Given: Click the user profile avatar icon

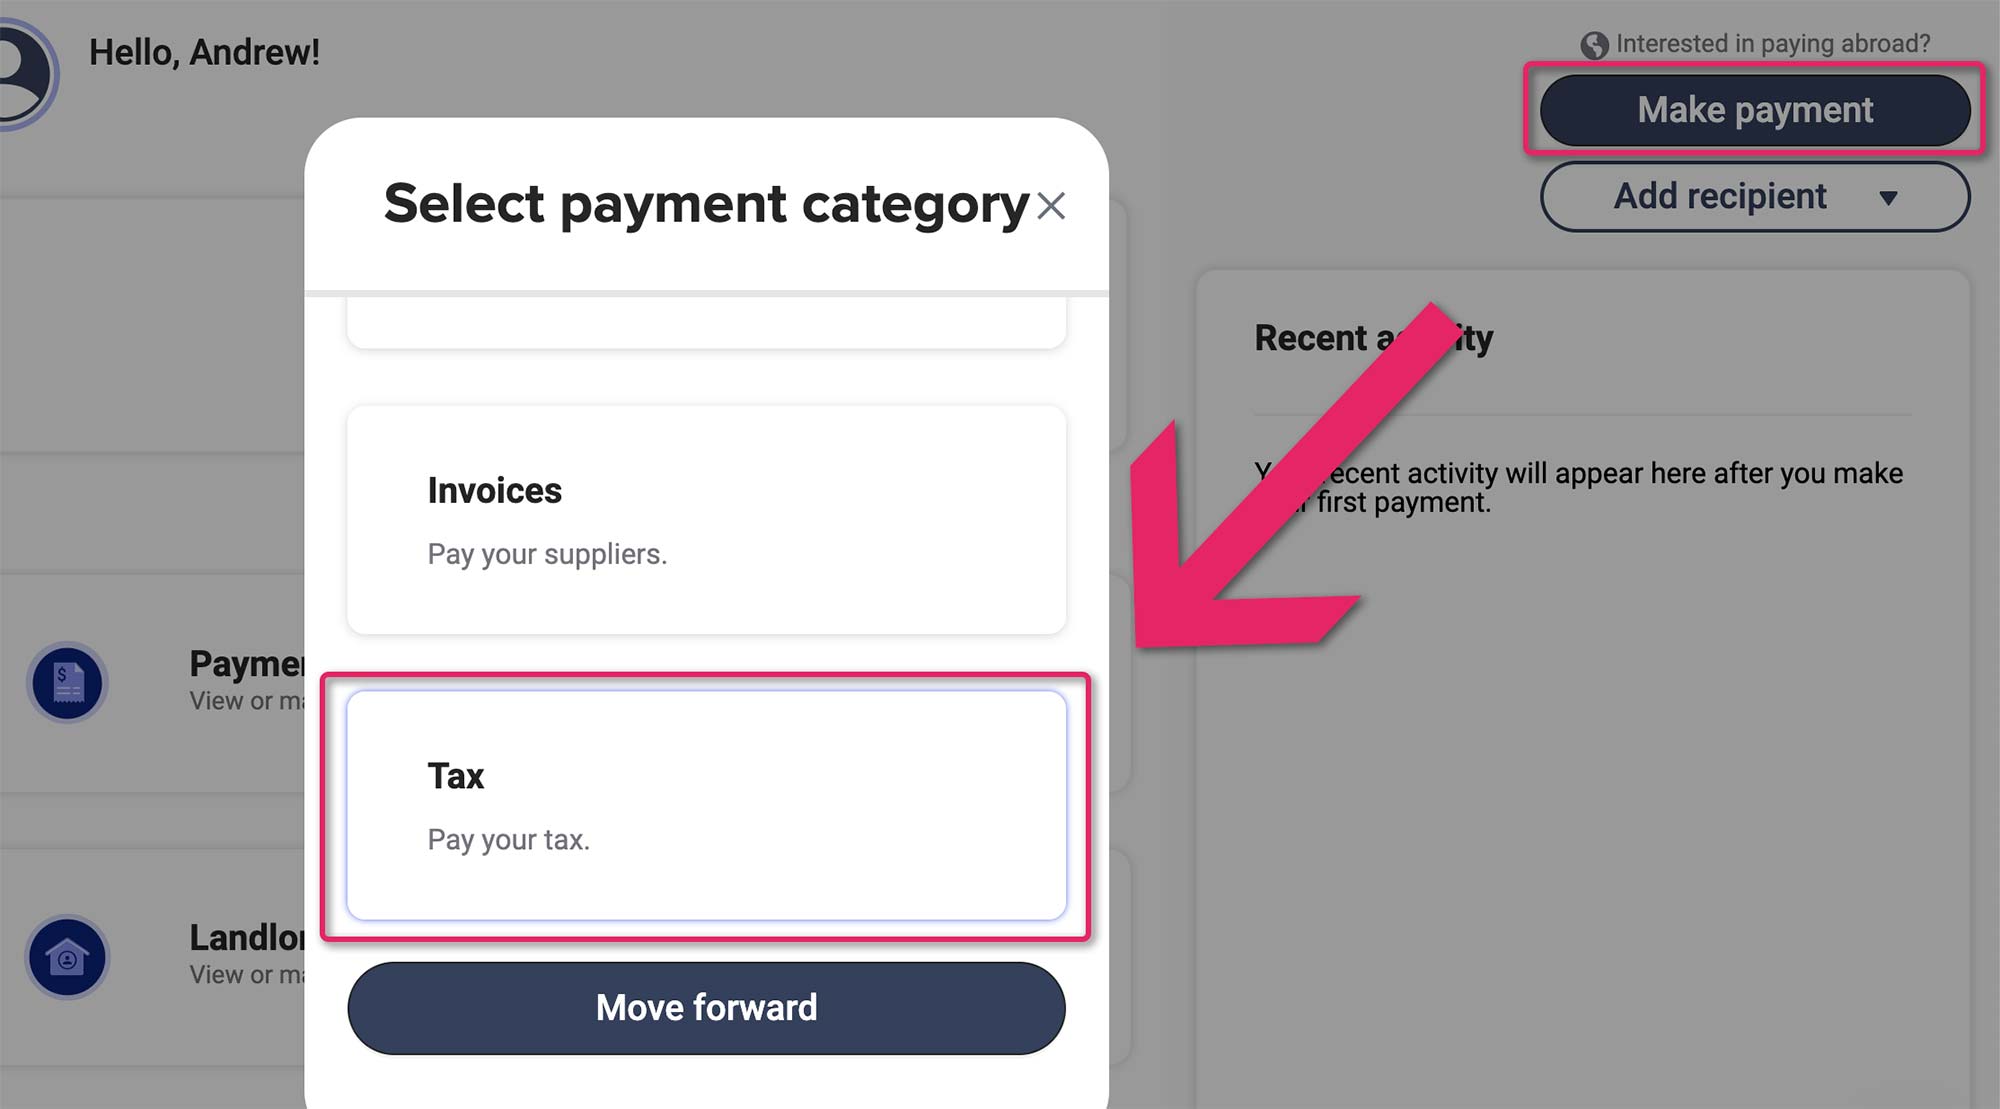Looking at the screenshot, I should point(22,74).
